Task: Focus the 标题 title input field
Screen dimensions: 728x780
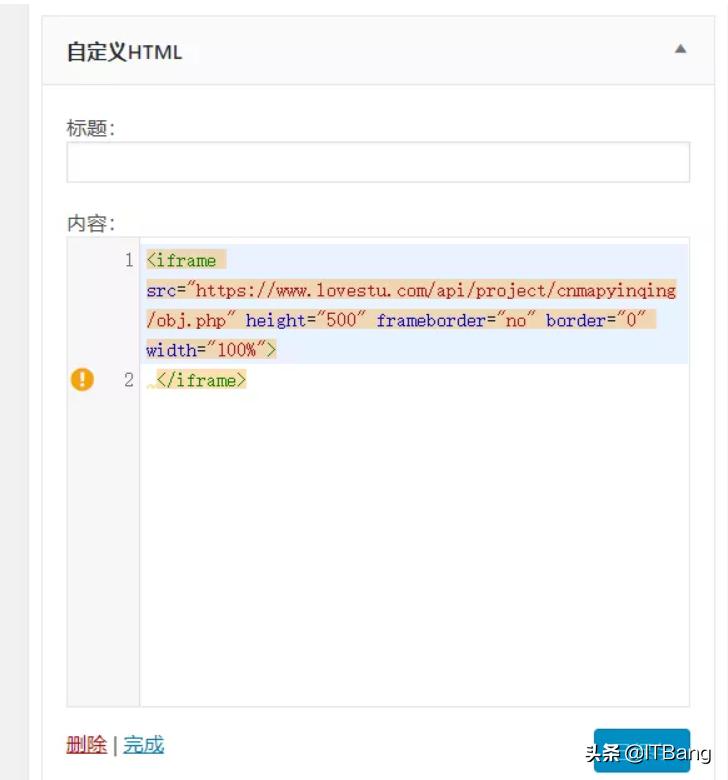Action: [x=378, y=162]
